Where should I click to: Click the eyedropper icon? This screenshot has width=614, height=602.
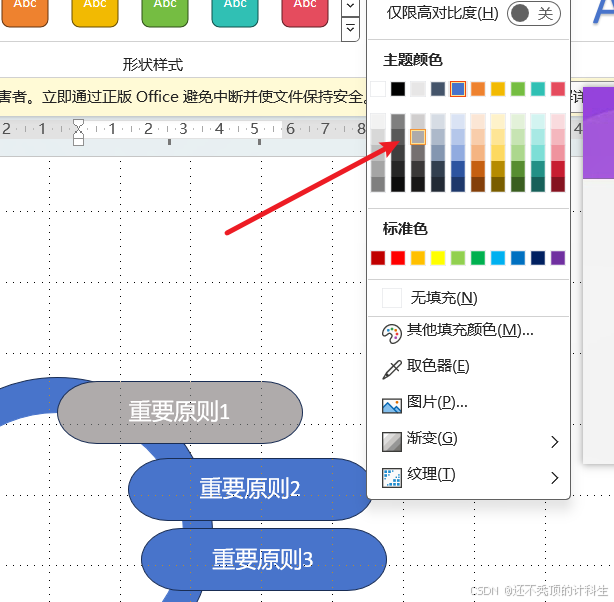pyautogui.click(x=392, y=369)
